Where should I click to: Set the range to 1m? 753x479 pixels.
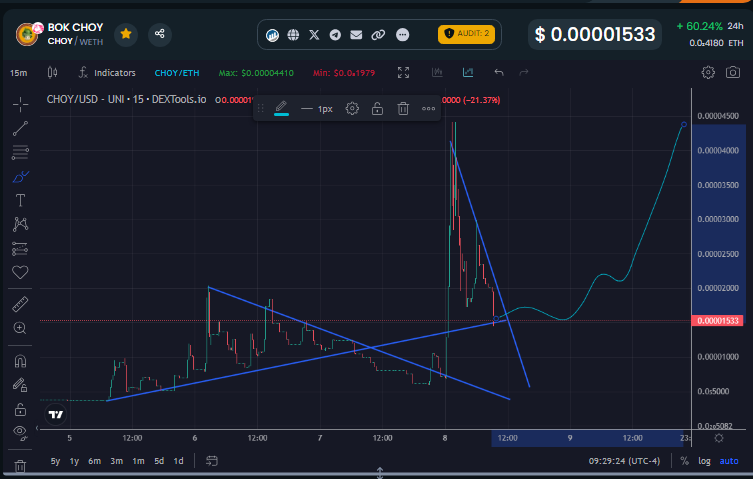pyautogui.click(x=138, y=461)
